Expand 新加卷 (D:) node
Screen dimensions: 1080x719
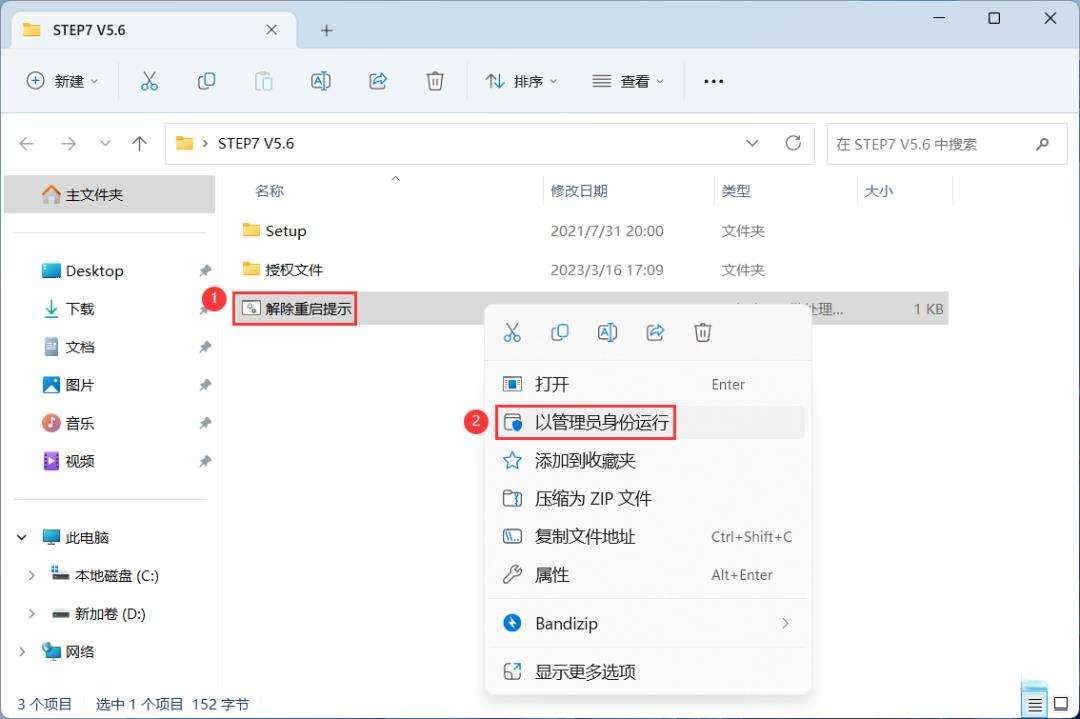coord(31,613)
